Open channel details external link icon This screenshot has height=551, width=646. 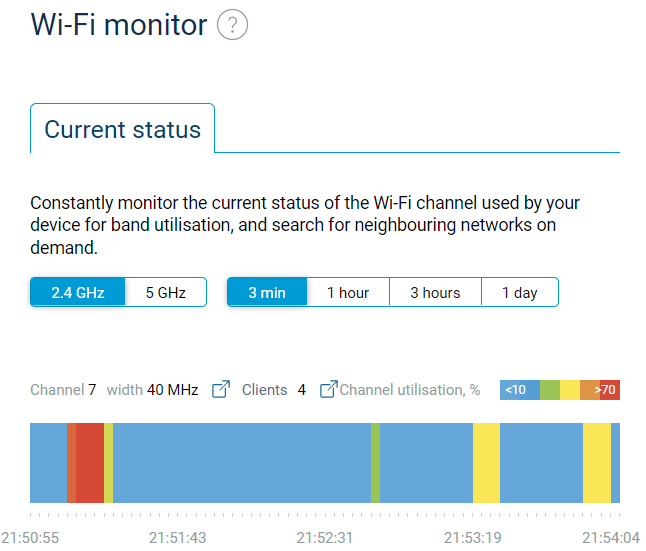point(221,389)
